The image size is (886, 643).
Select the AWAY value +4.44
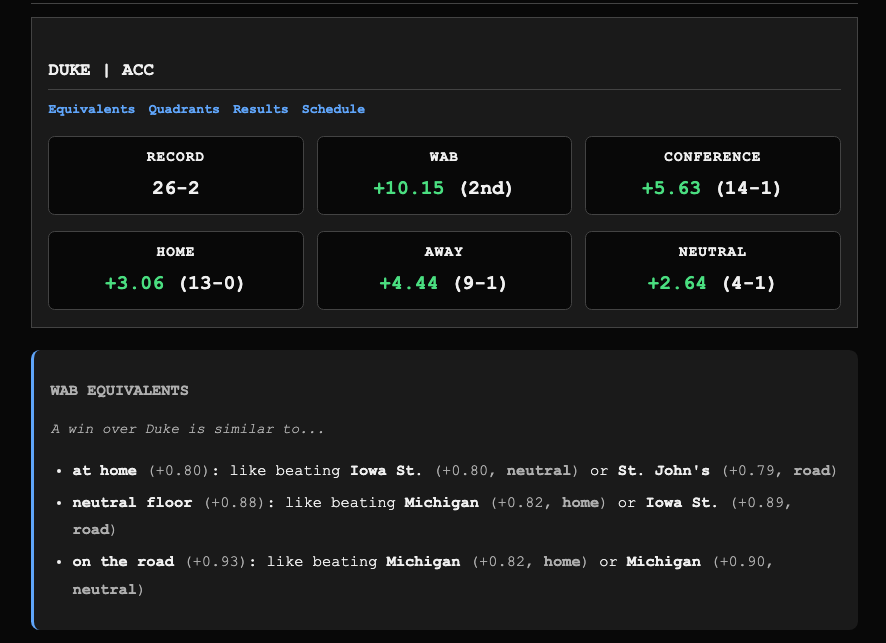point(409,283)
